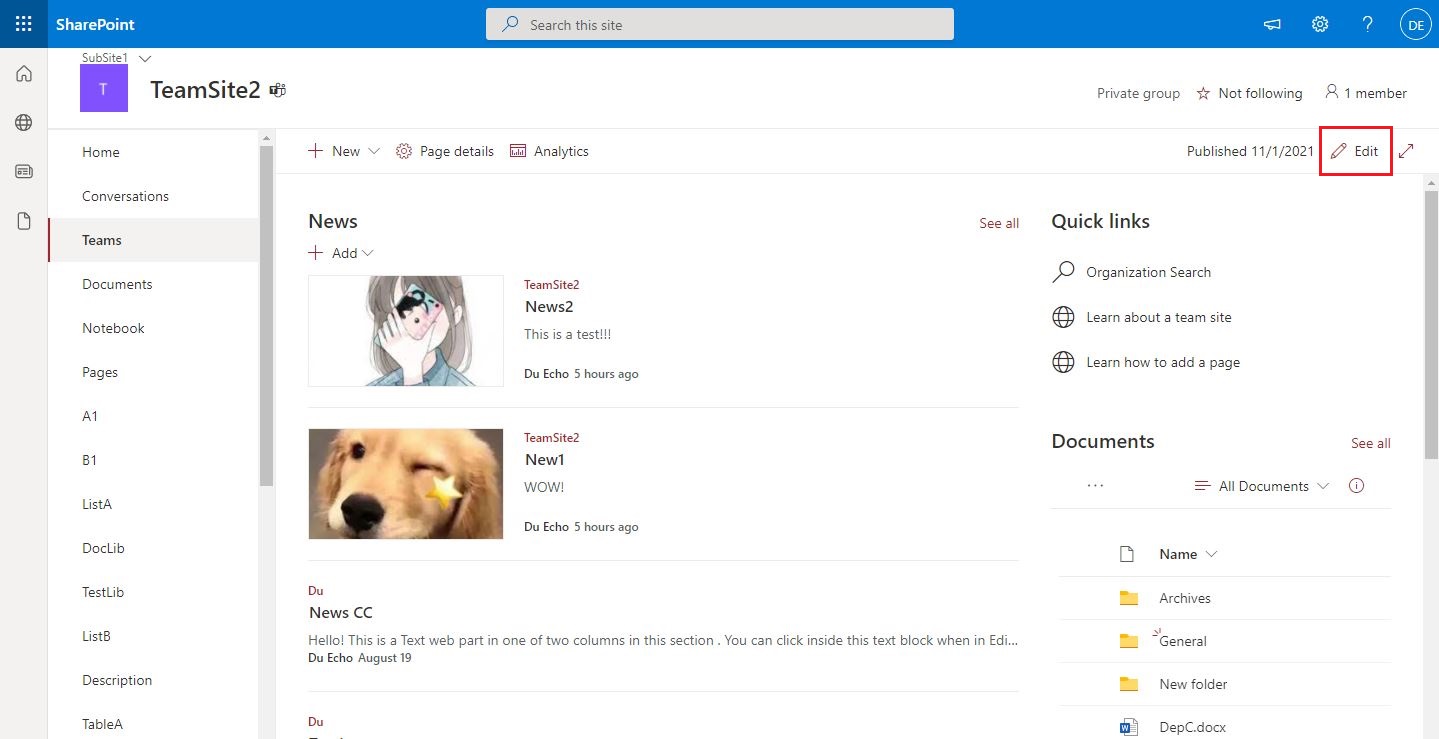Open the New folder item
Screen dimensions: 1439x739
(1193, 684)
